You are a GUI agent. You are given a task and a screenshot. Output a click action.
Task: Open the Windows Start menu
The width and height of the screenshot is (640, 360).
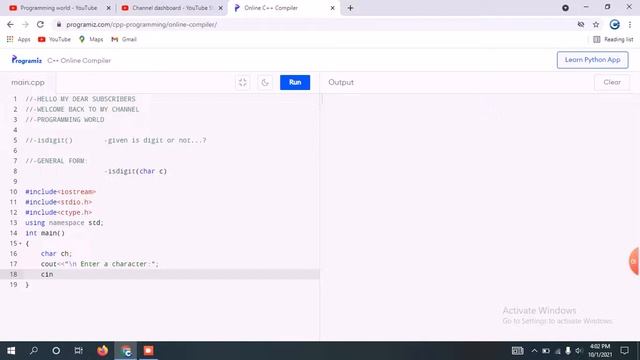11,351
